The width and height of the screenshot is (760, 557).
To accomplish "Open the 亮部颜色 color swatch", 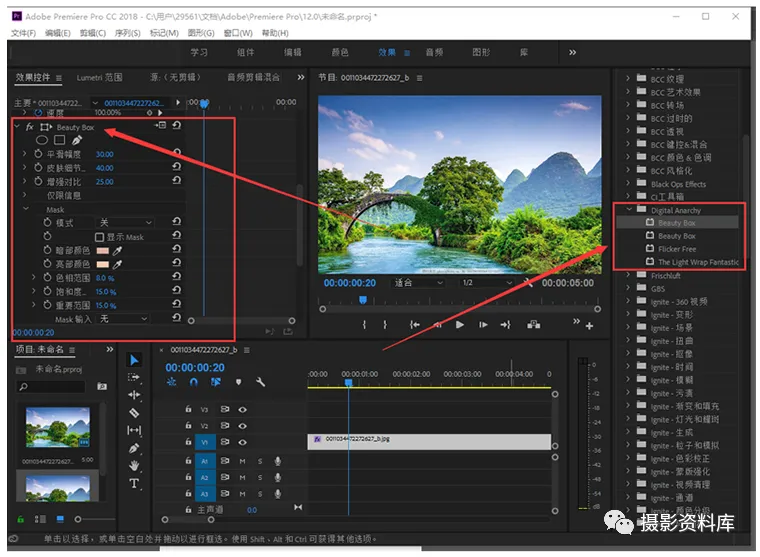I will (x=102, y=264).
